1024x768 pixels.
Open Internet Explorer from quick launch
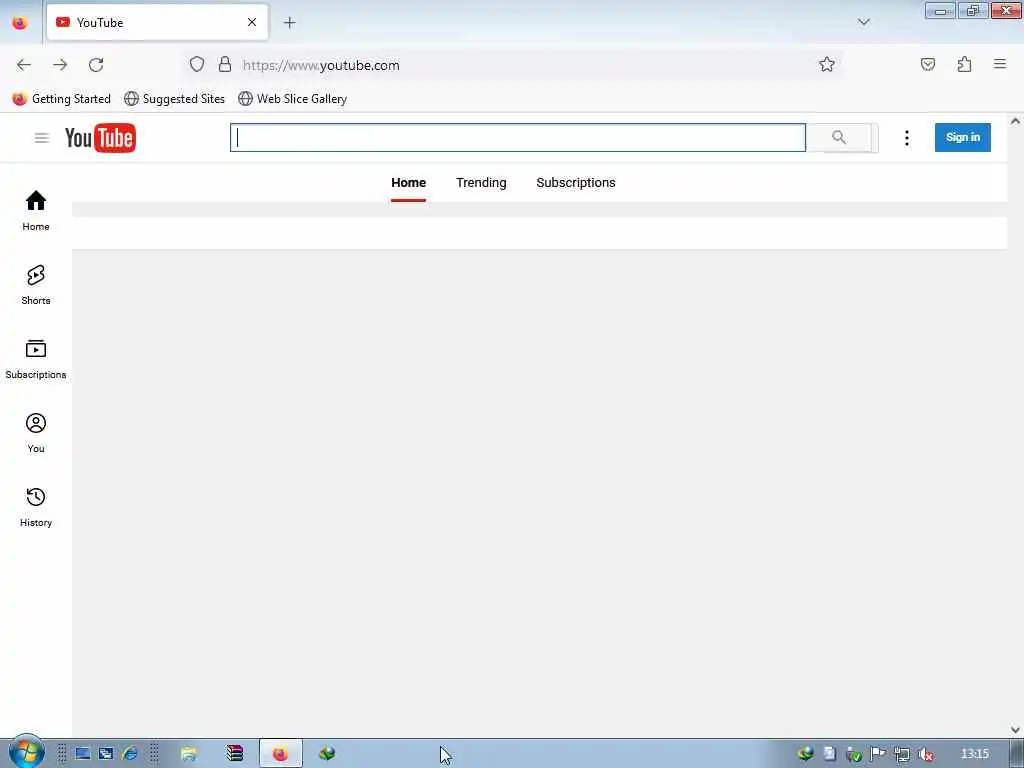pos(129,754)
